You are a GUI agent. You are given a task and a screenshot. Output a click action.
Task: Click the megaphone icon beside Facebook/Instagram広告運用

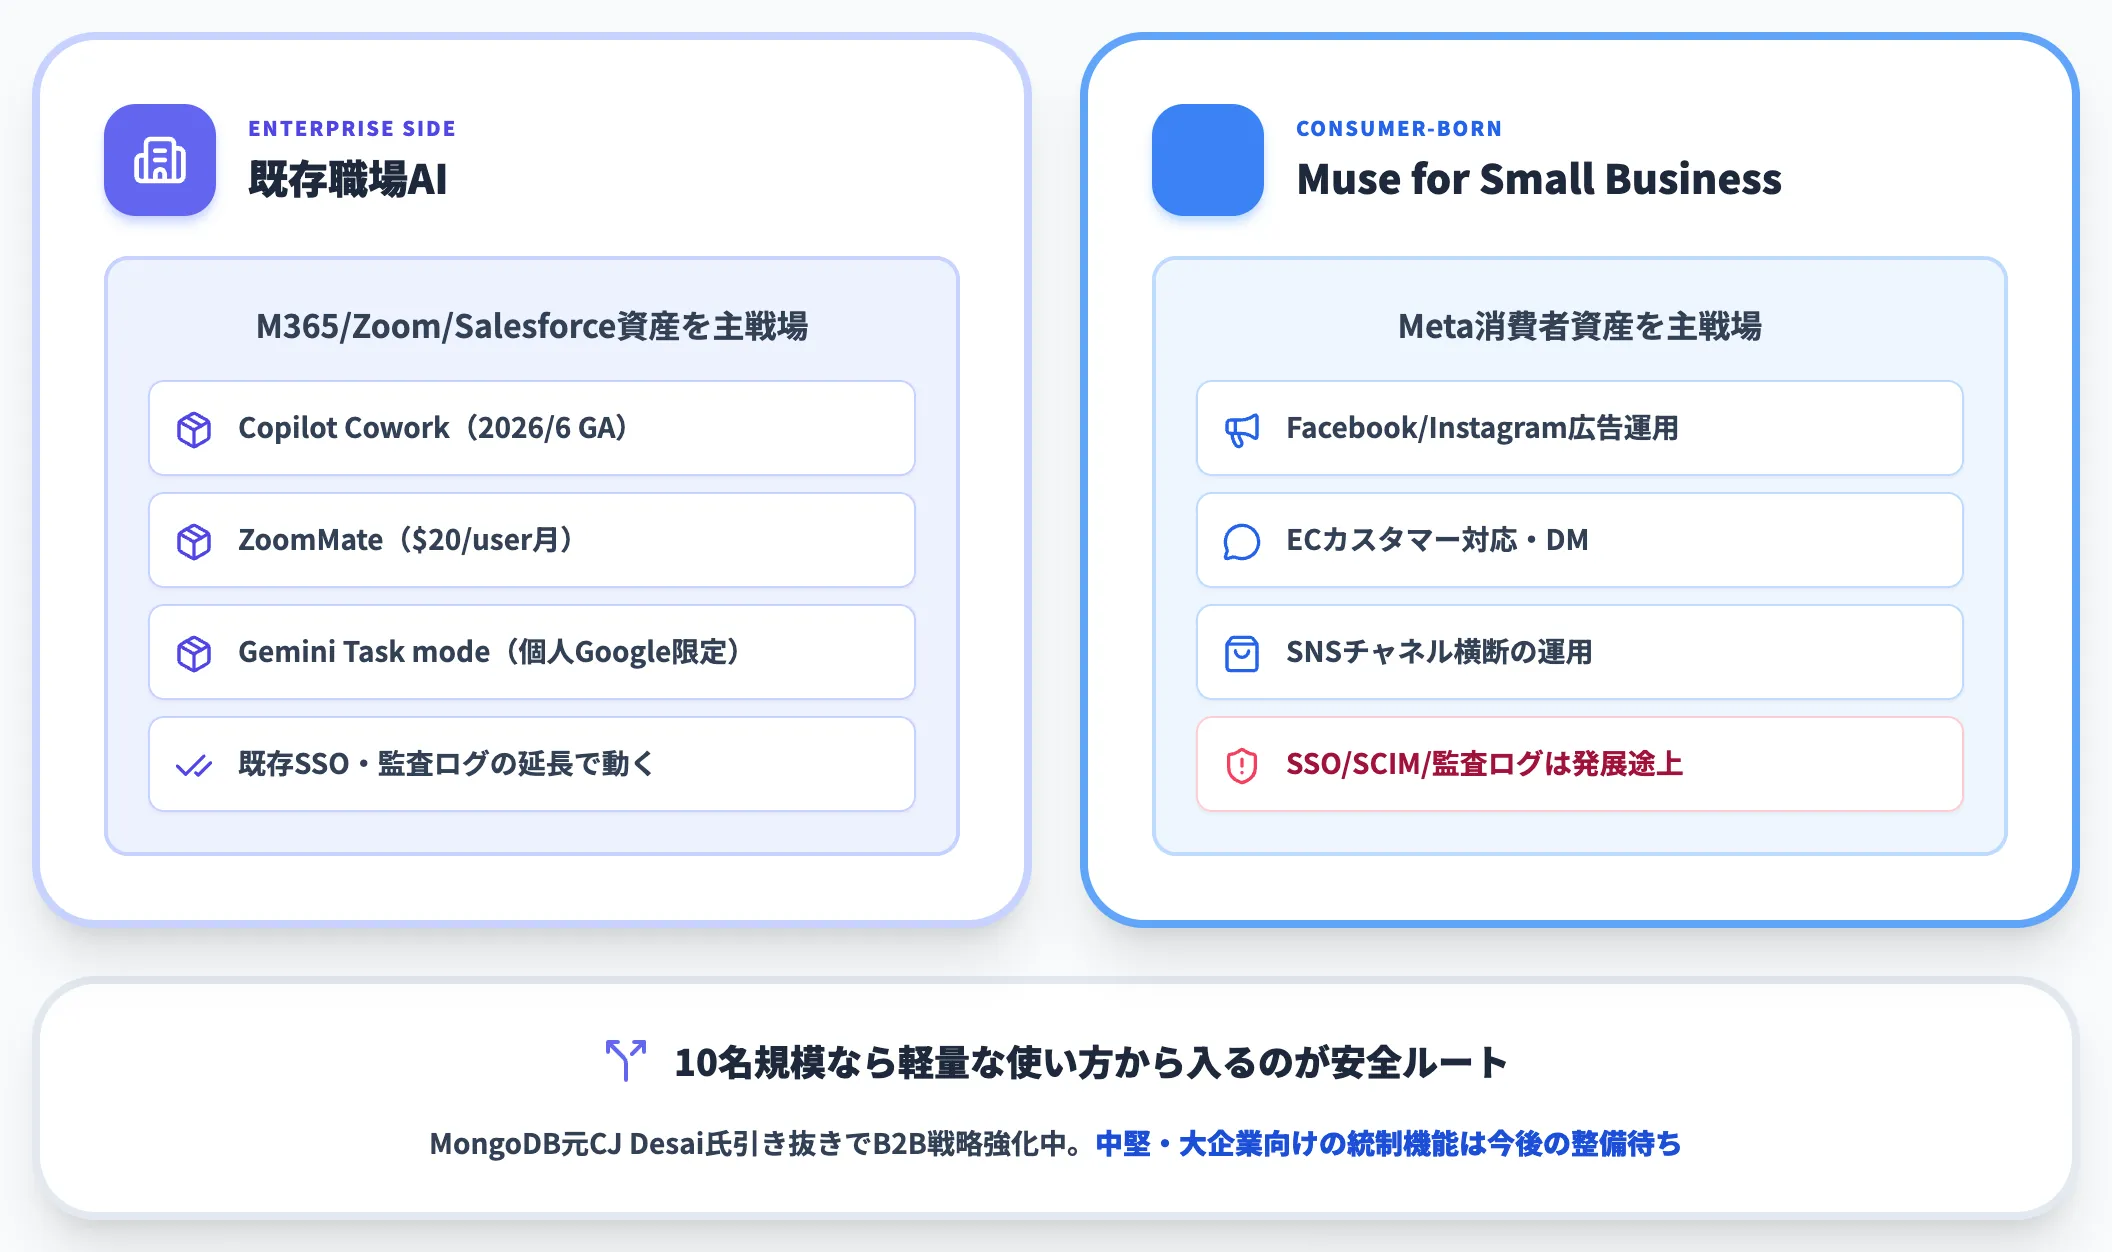pyautogui.click(x=1242, y=429)
